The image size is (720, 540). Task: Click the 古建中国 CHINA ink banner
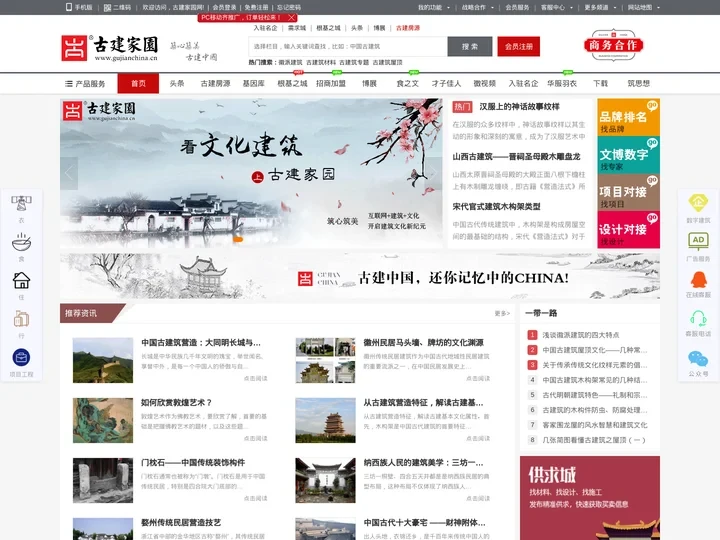(360, 276)
